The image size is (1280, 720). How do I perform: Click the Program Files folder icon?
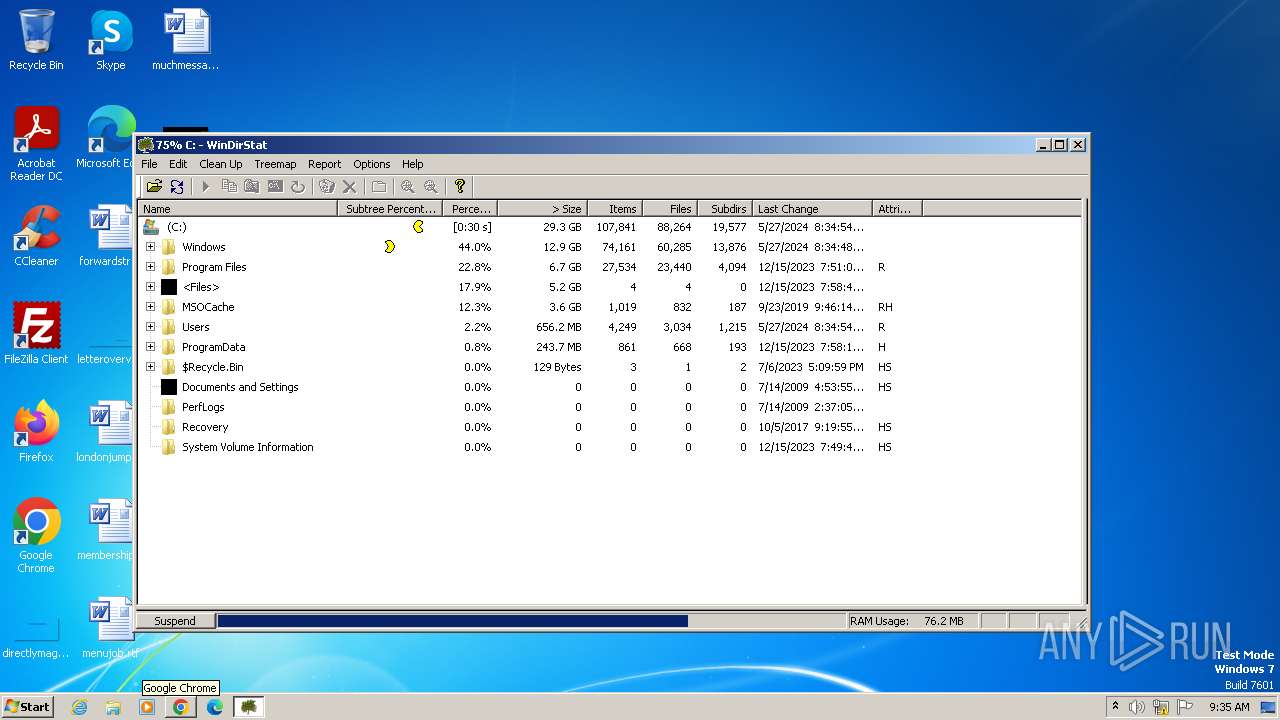pyautogui.click(x=169, y=267)
